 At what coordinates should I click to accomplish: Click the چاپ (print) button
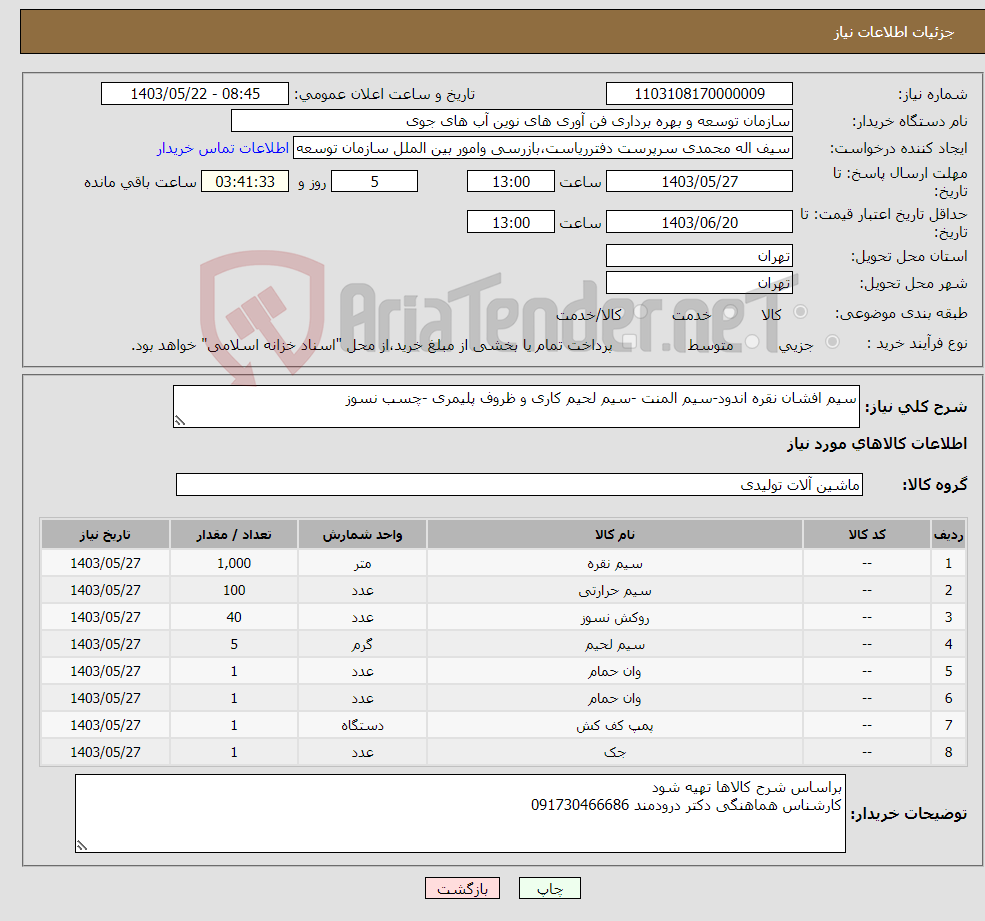(550, 888)
